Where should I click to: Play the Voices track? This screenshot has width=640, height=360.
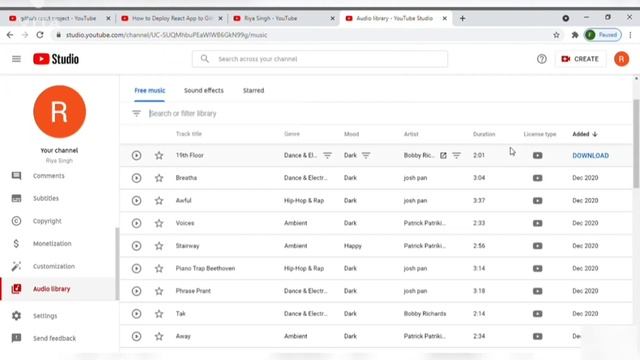136,223
